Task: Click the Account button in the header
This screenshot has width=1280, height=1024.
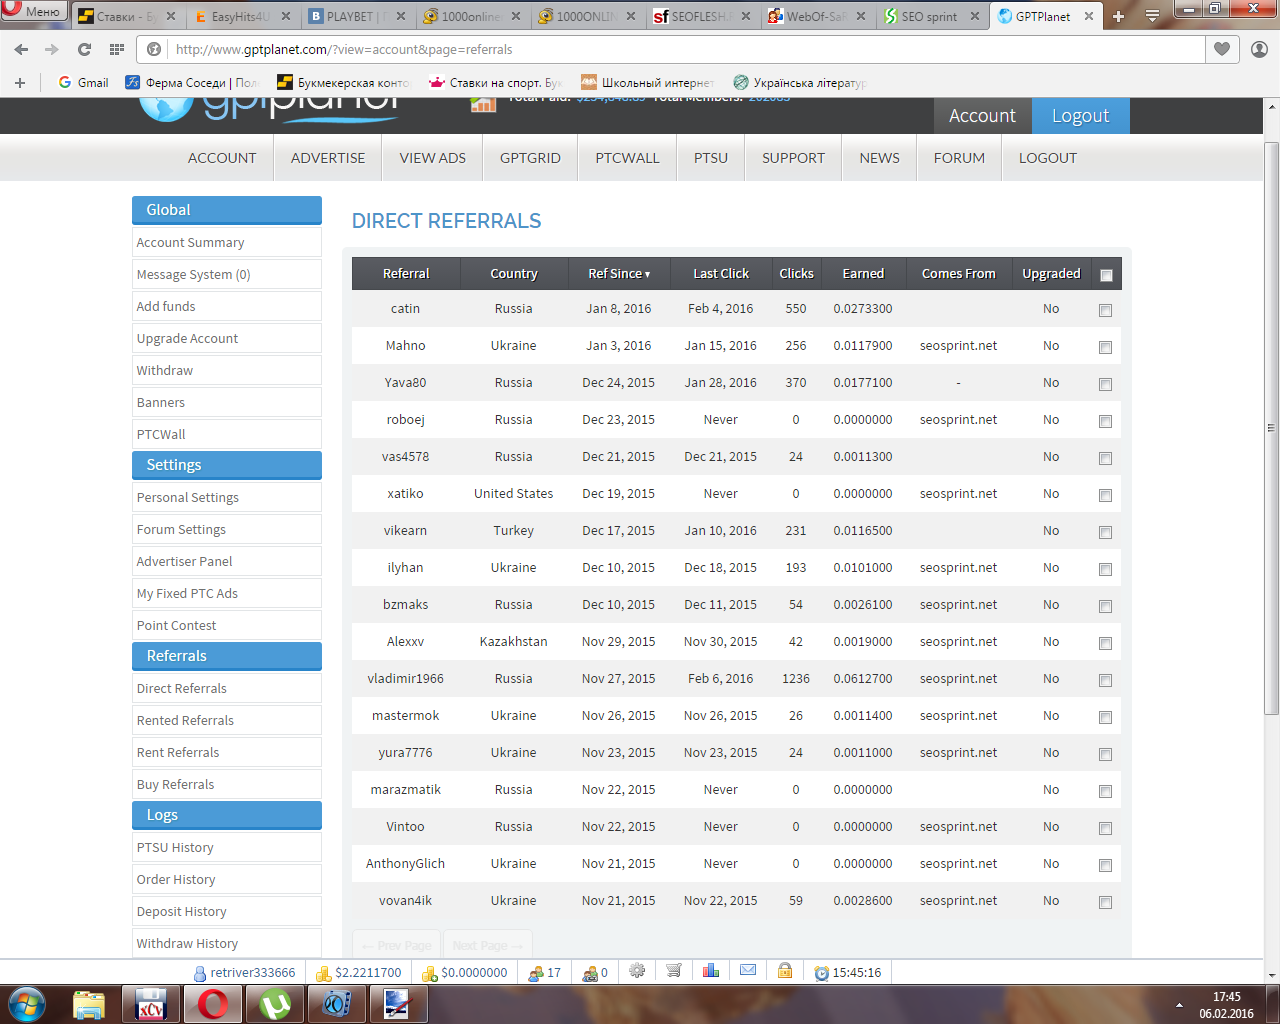Action: pyautogui.click(x=982, y=116)
